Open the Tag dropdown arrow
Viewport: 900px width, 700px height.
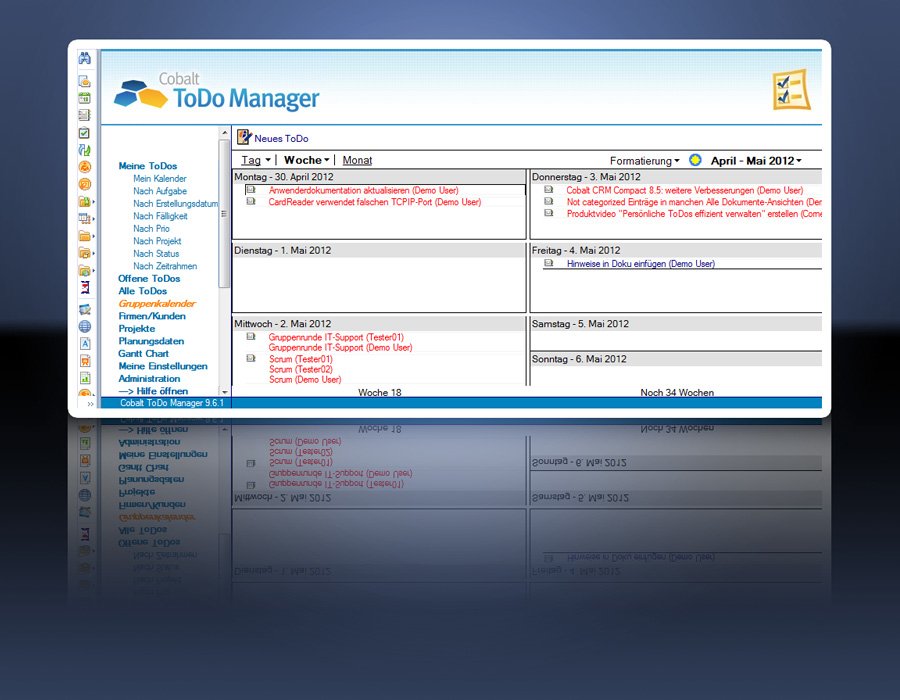tap(267, 160)
